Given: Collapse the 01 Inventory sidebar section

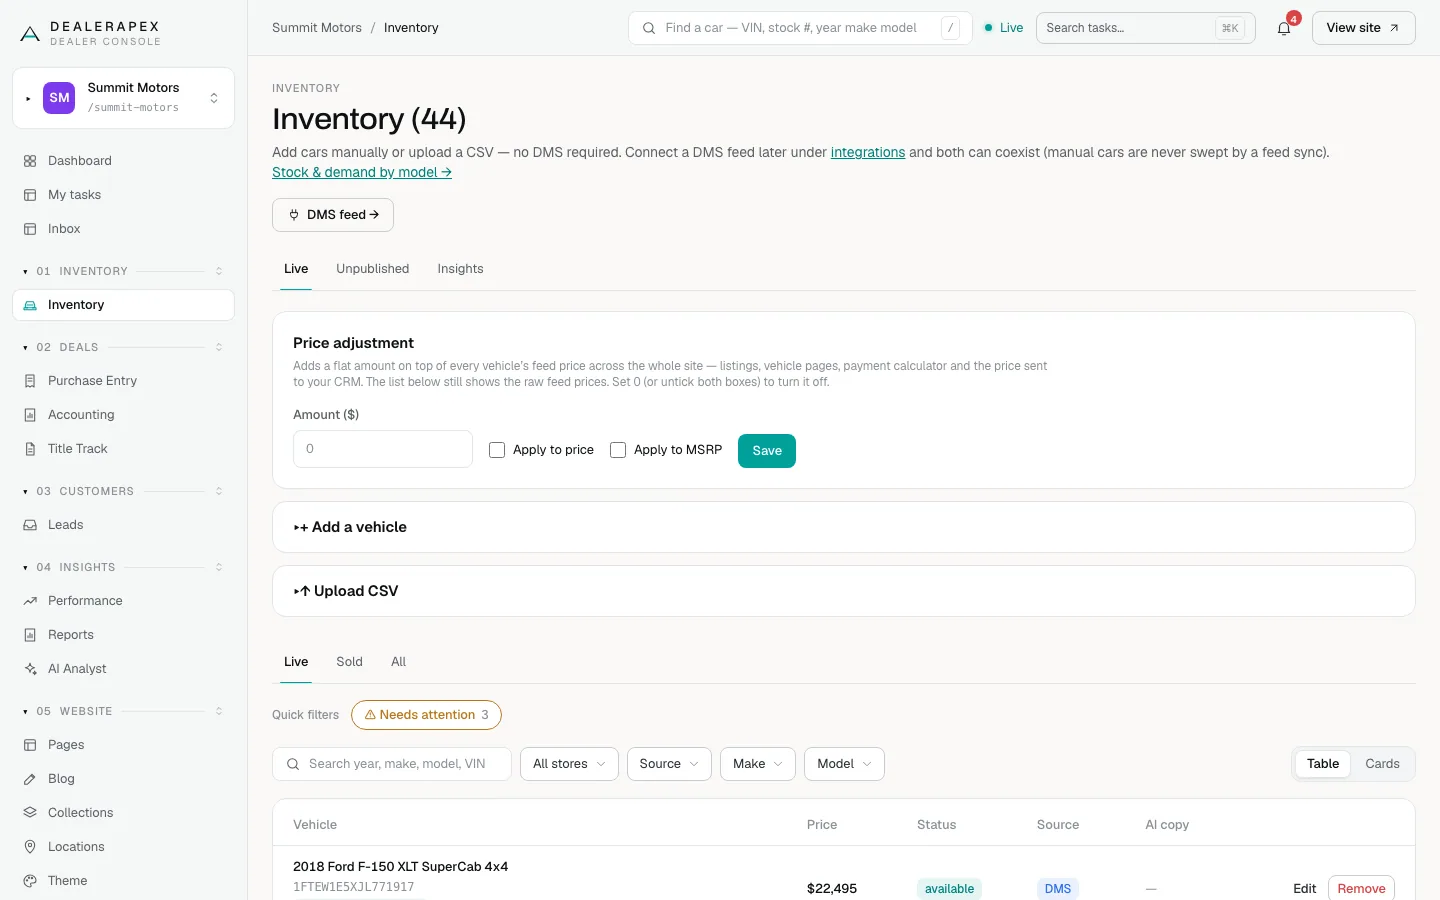Looking at the screenshot, I should pos(123,271).
